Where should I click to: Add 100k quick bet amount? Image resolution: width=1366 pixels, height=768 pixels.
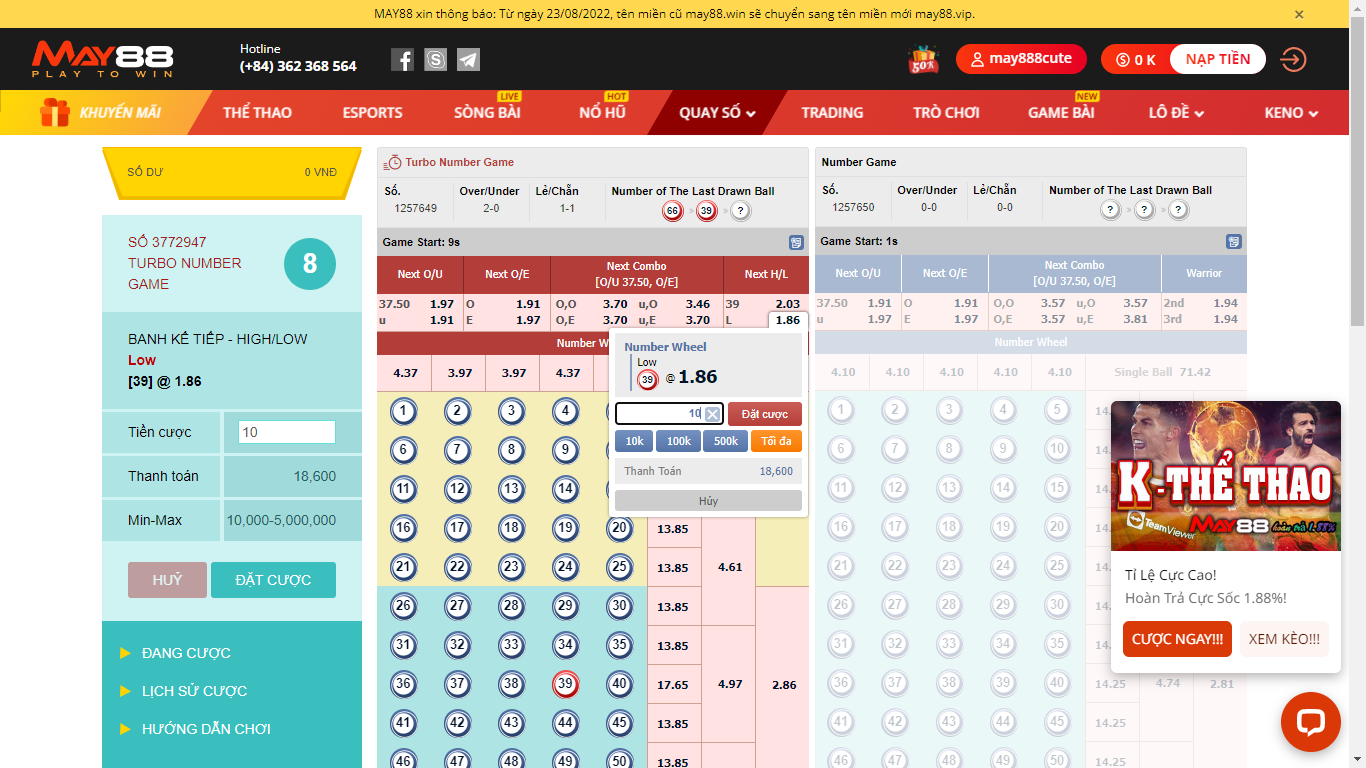tap(679, 441)
